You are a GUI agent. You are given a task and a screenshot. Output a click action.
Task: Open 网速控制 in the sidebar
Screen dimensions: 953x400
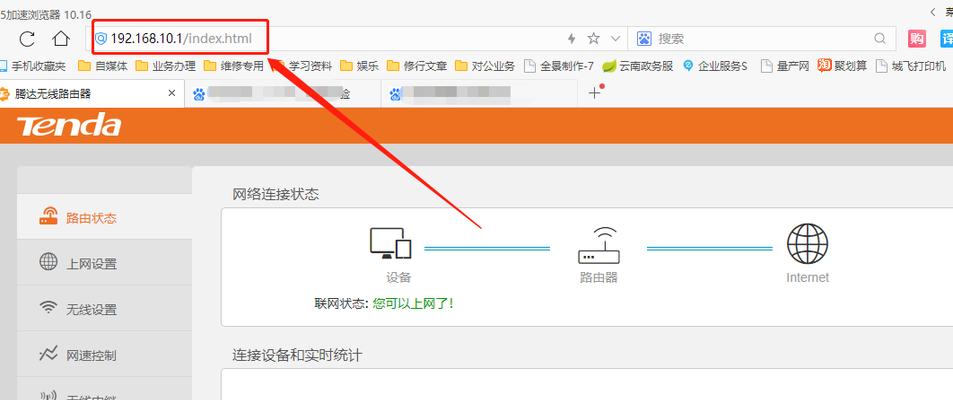pyautogui.click(x=105, y=354)
